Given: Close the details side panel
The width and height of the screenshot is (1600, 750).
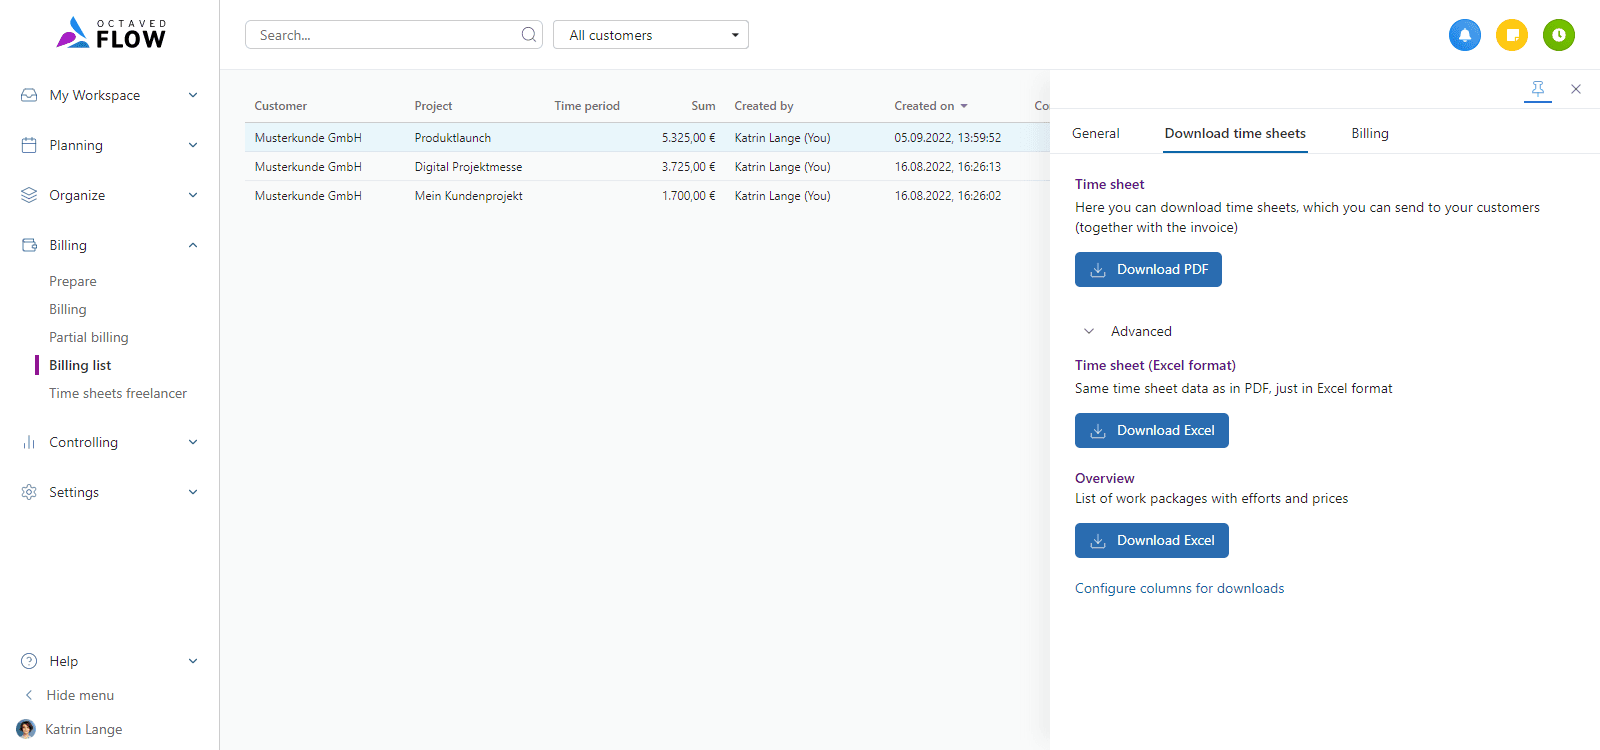Looking at the screenshot, I should [x=1575, y=89].
